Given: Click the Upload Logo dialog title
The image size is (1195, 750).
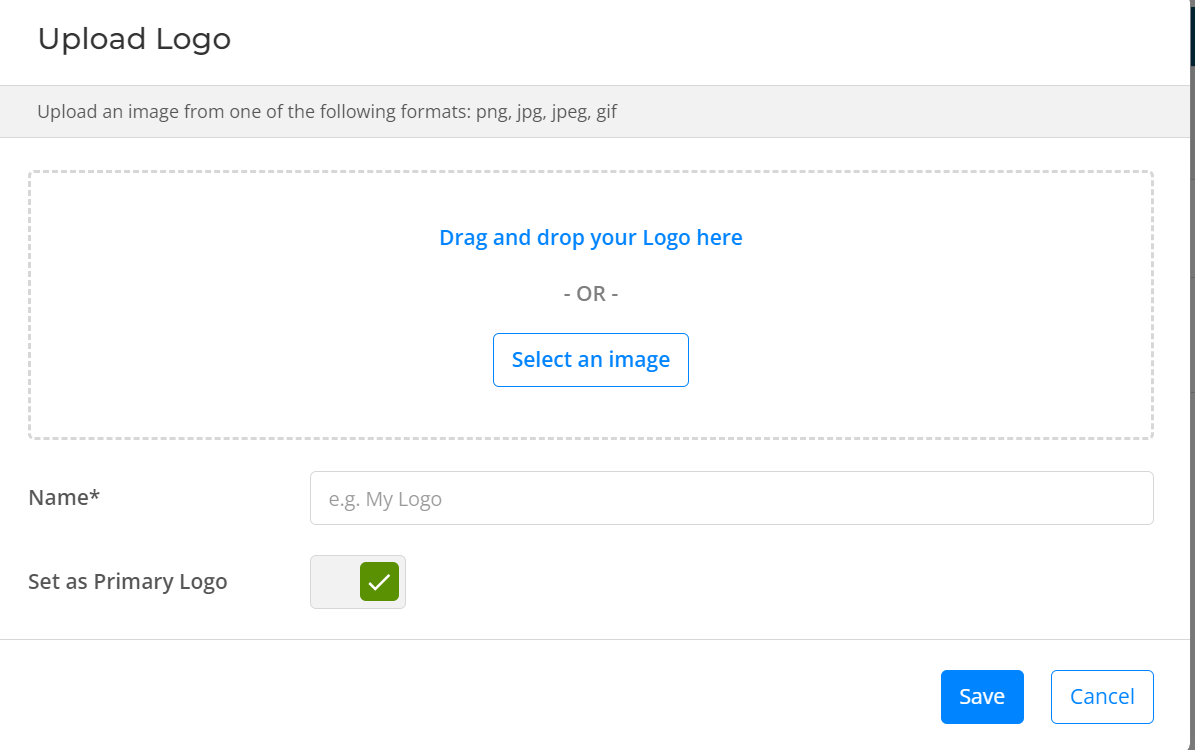Looking at the screenshot, I should 134,39.
